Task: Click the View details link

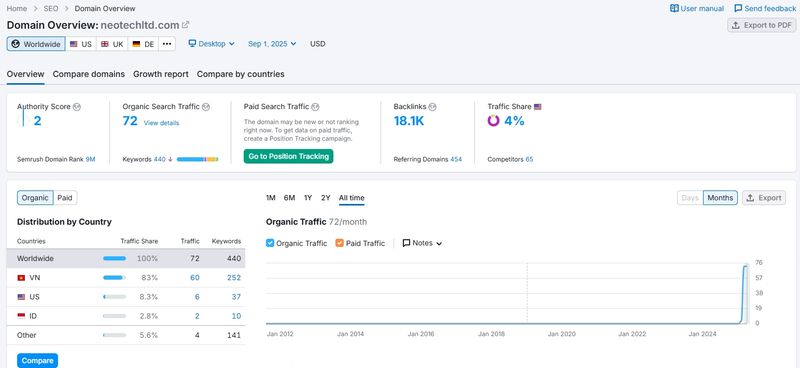Action: [161, 123]
